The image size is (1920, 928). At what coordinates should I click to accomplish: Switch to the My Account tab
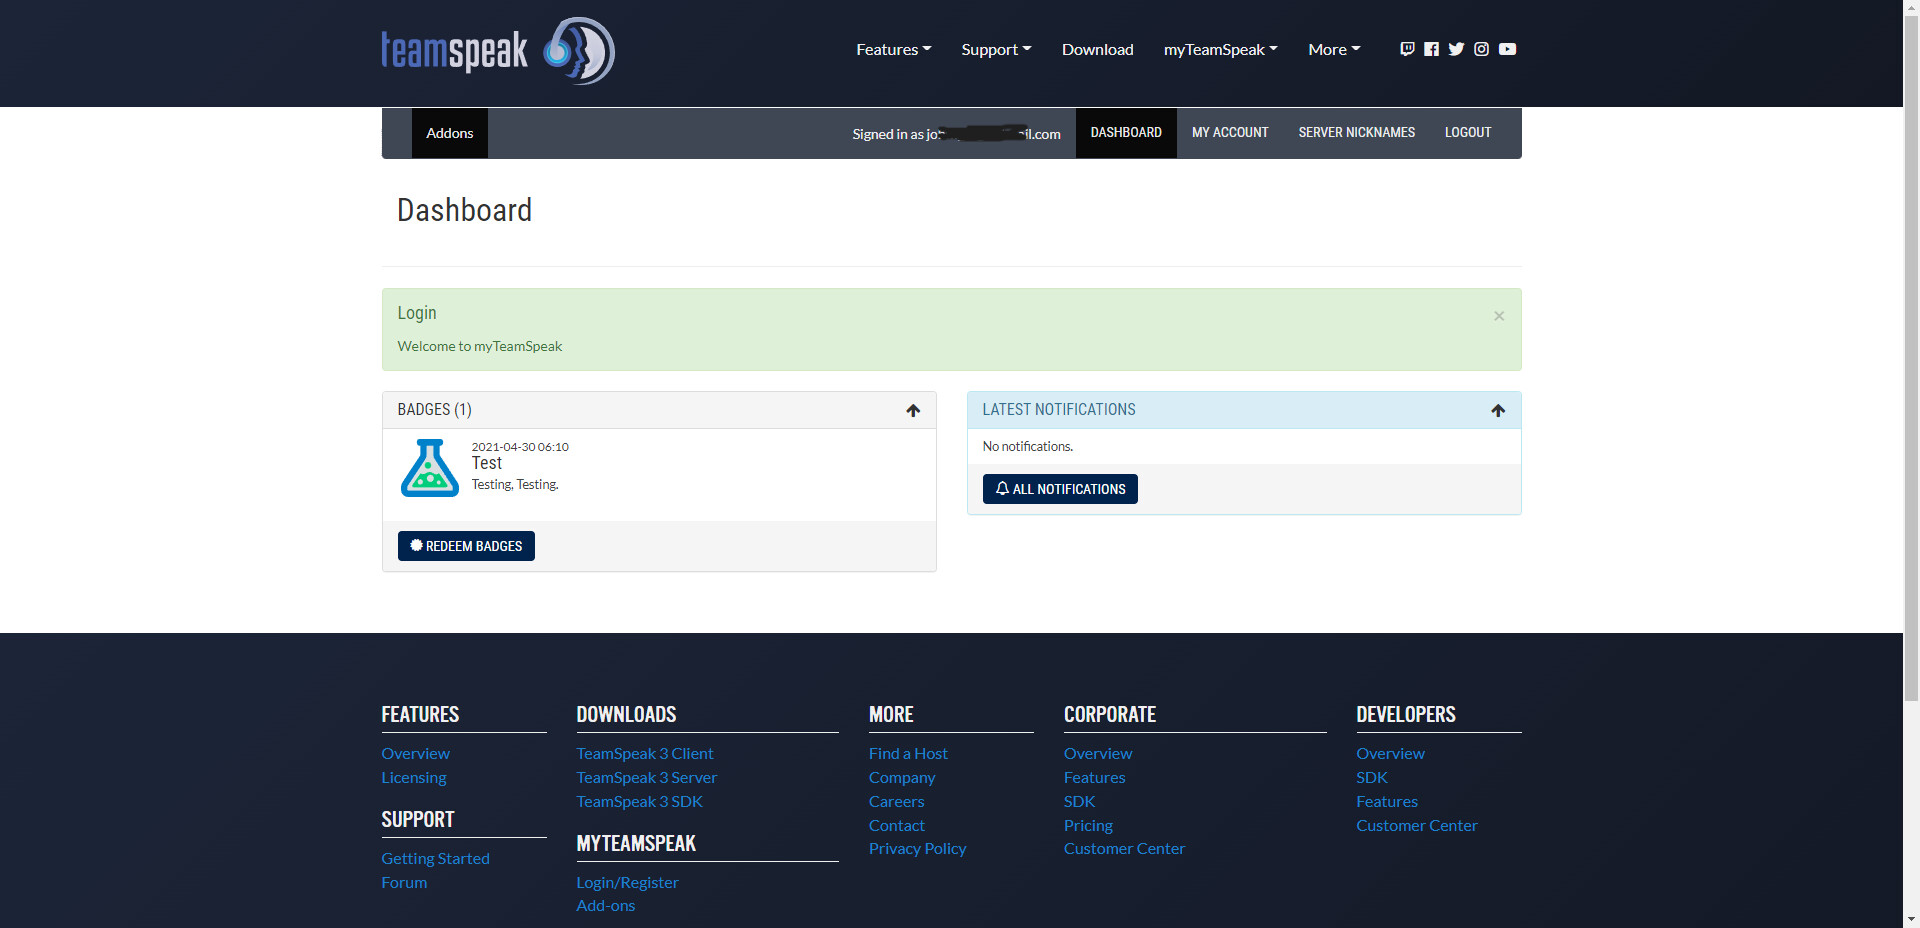tap(1229, 133)
